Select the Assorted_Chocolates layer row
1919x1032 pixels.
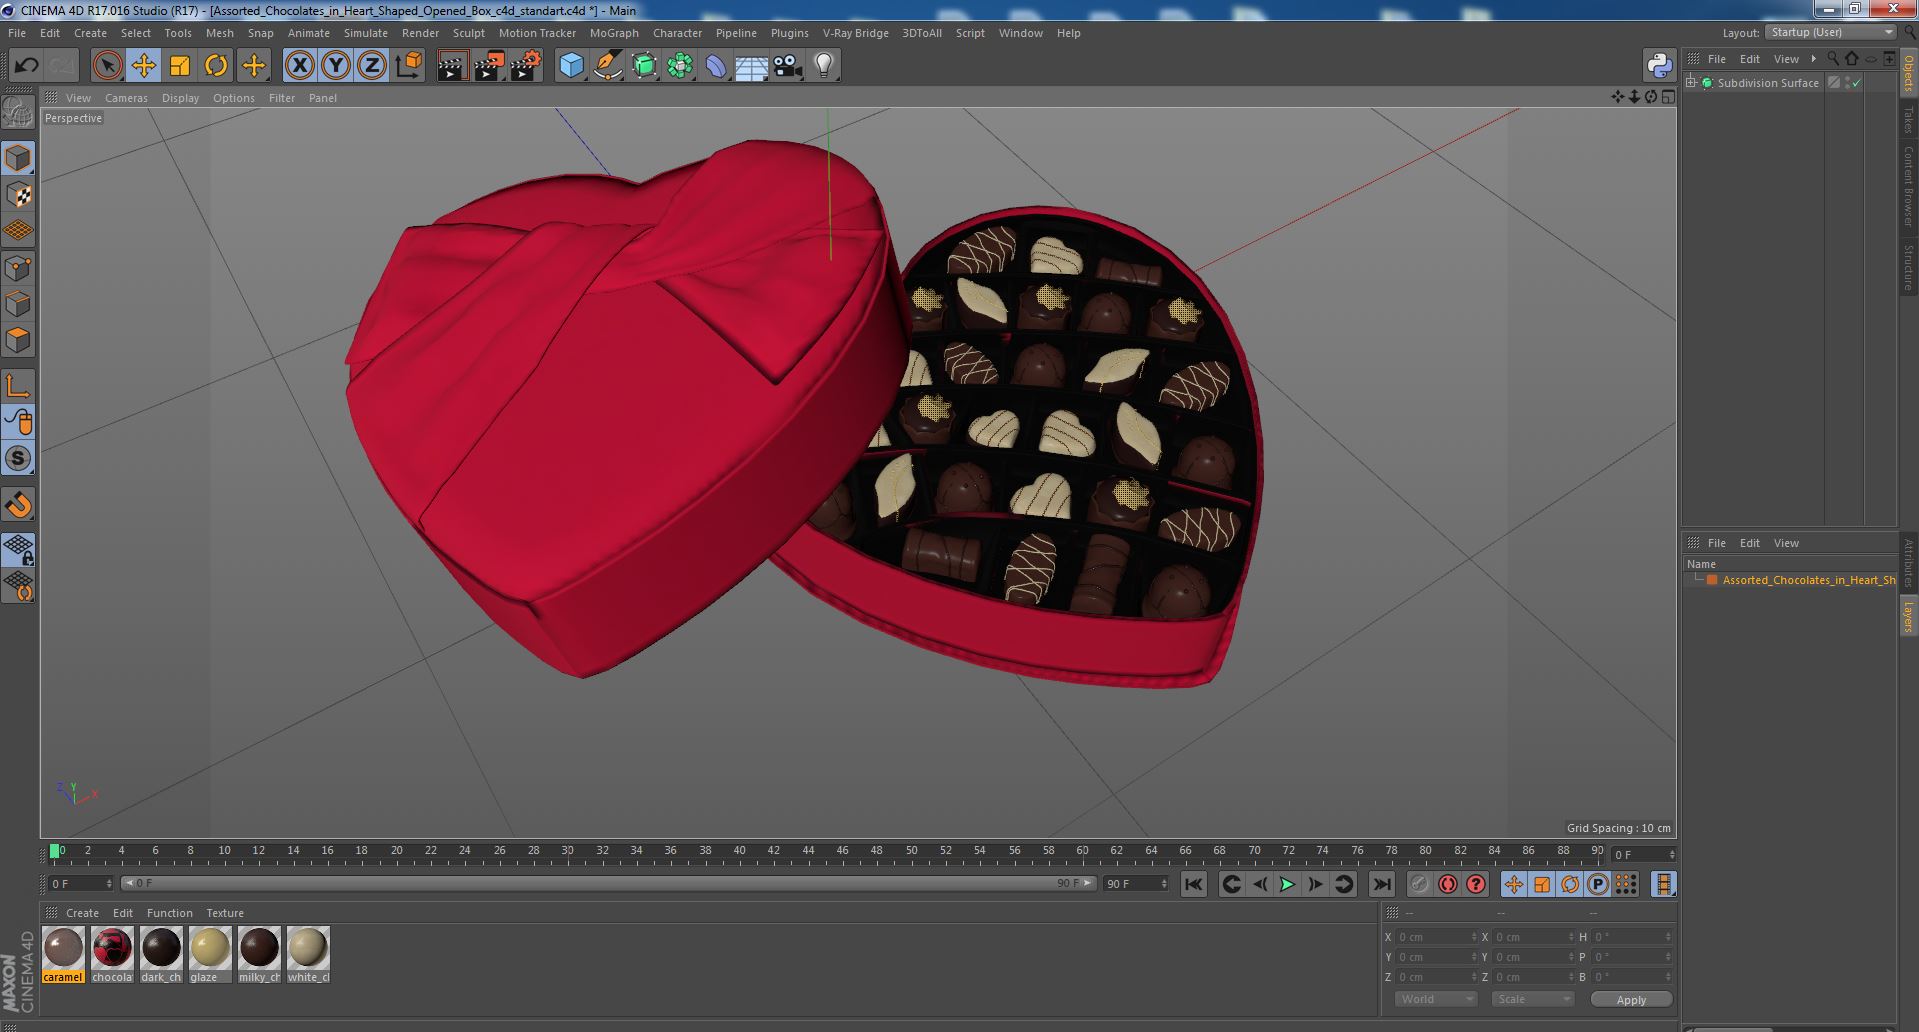(x=1790, y=580)
